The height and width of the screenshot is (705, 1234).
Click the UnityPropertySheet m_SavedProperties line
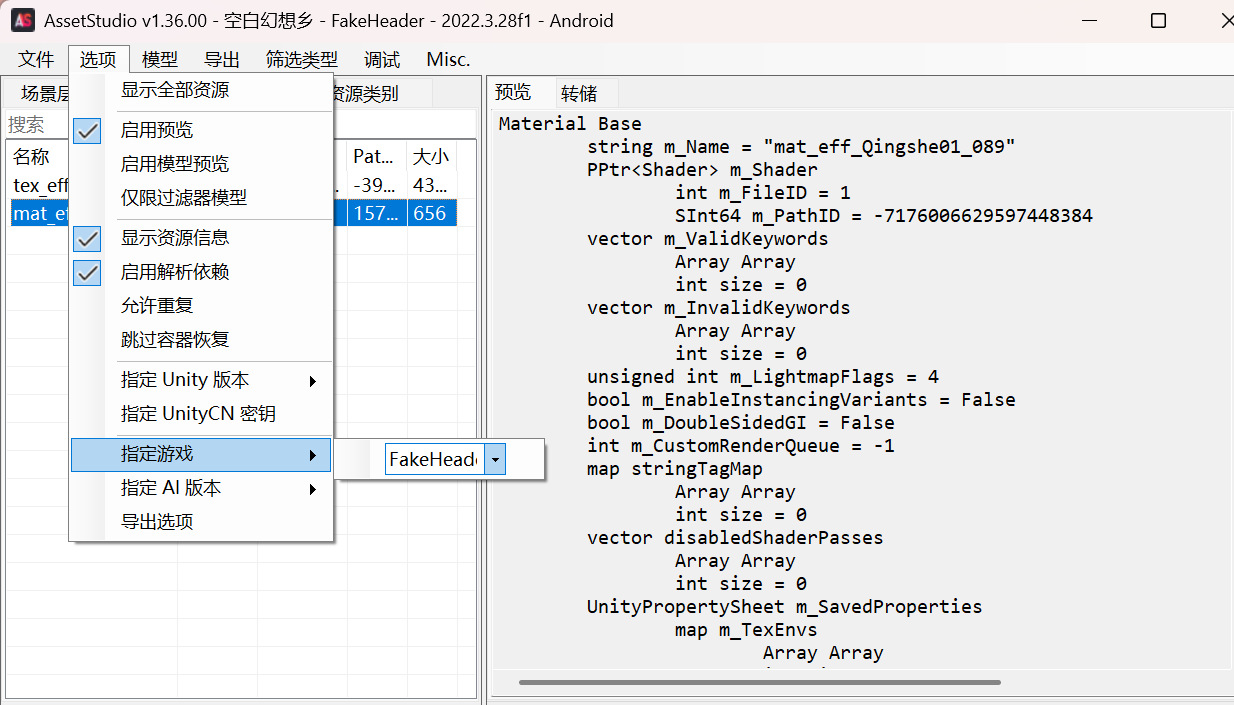785,607
